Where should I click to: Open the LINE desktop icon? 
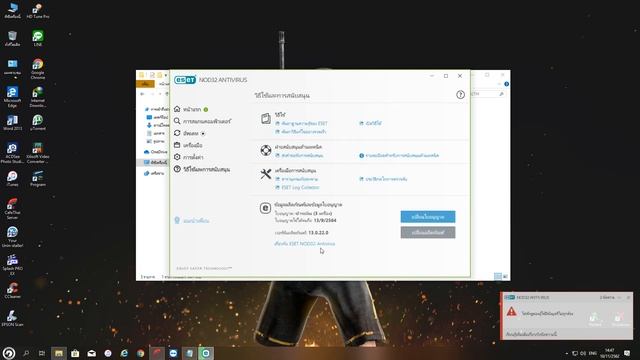[38, 38]
